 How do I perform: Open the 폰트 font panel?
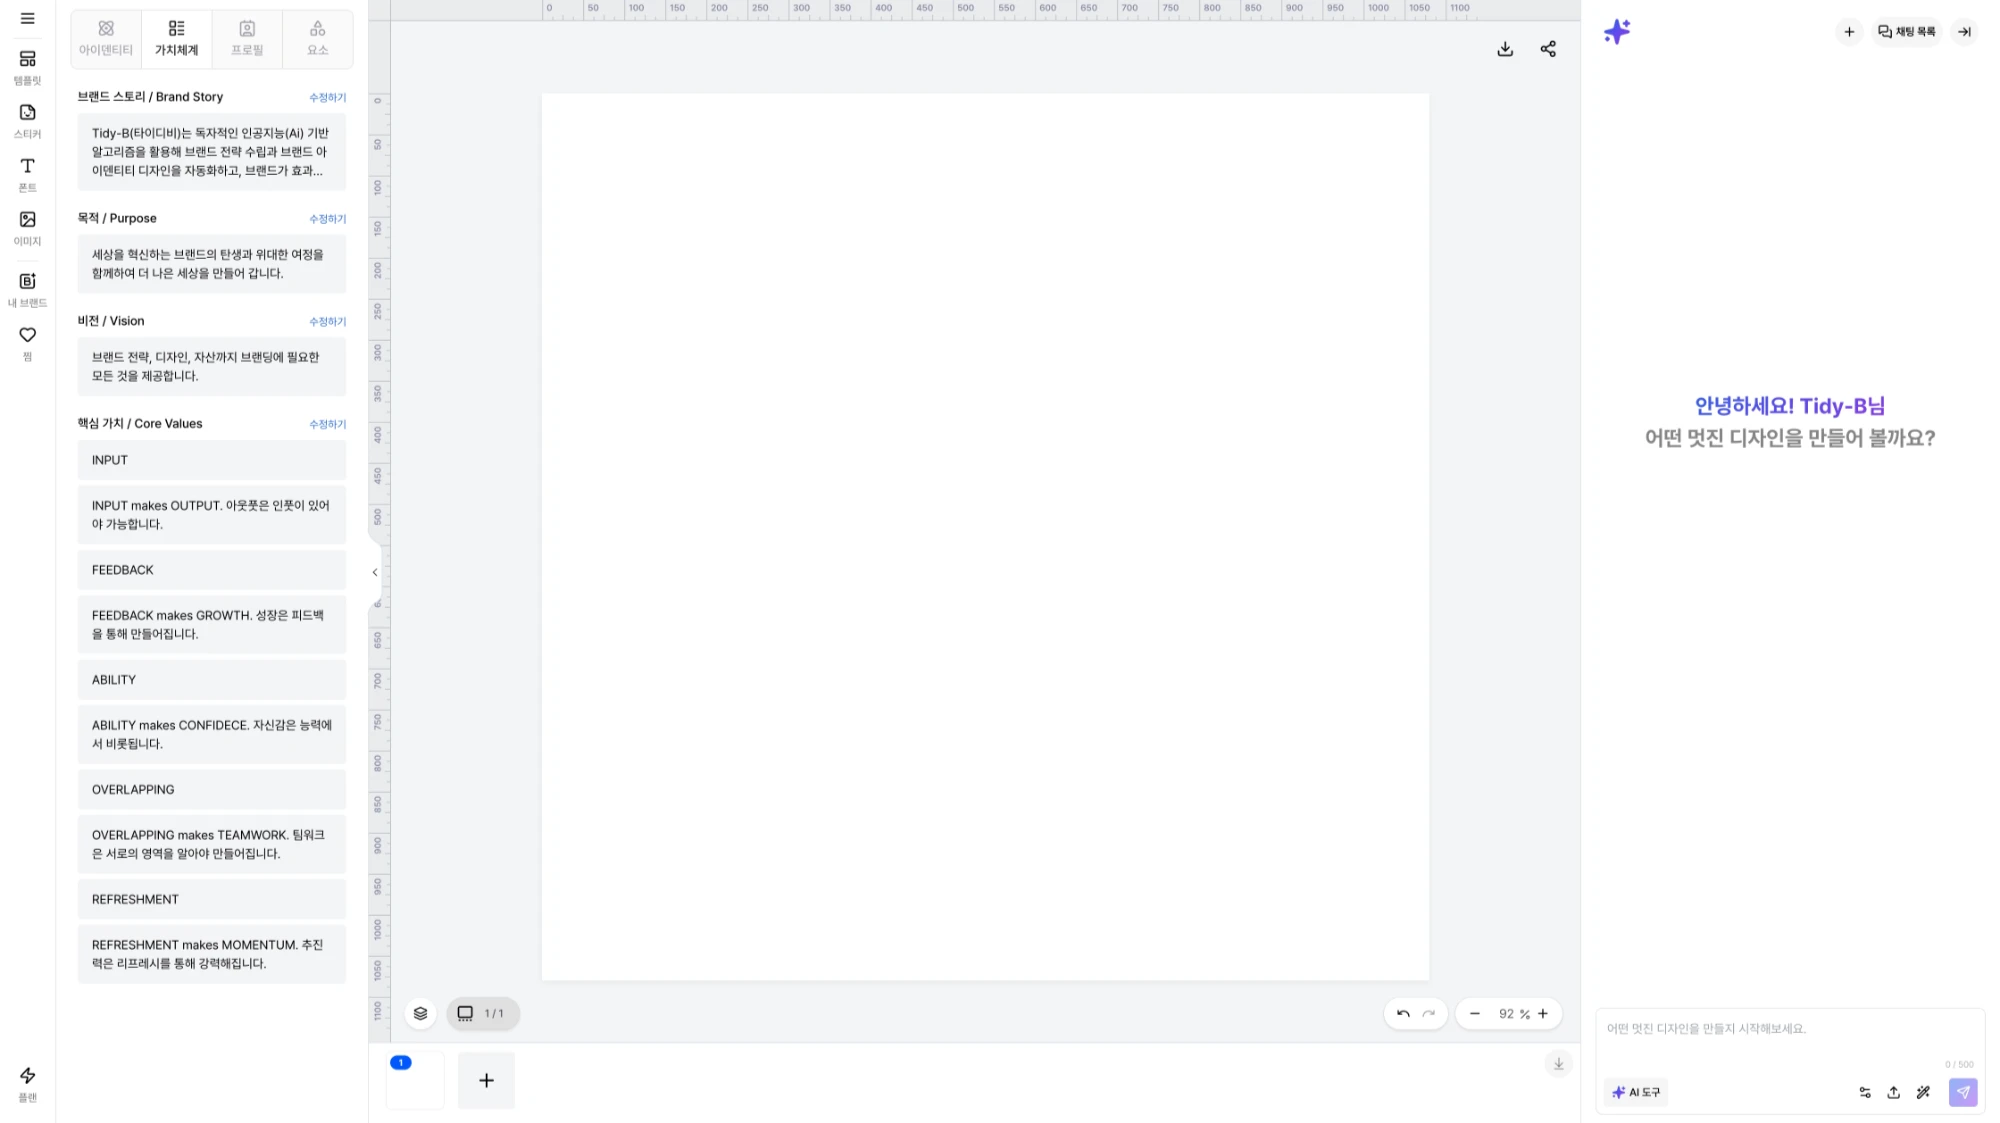click(28, 174)
